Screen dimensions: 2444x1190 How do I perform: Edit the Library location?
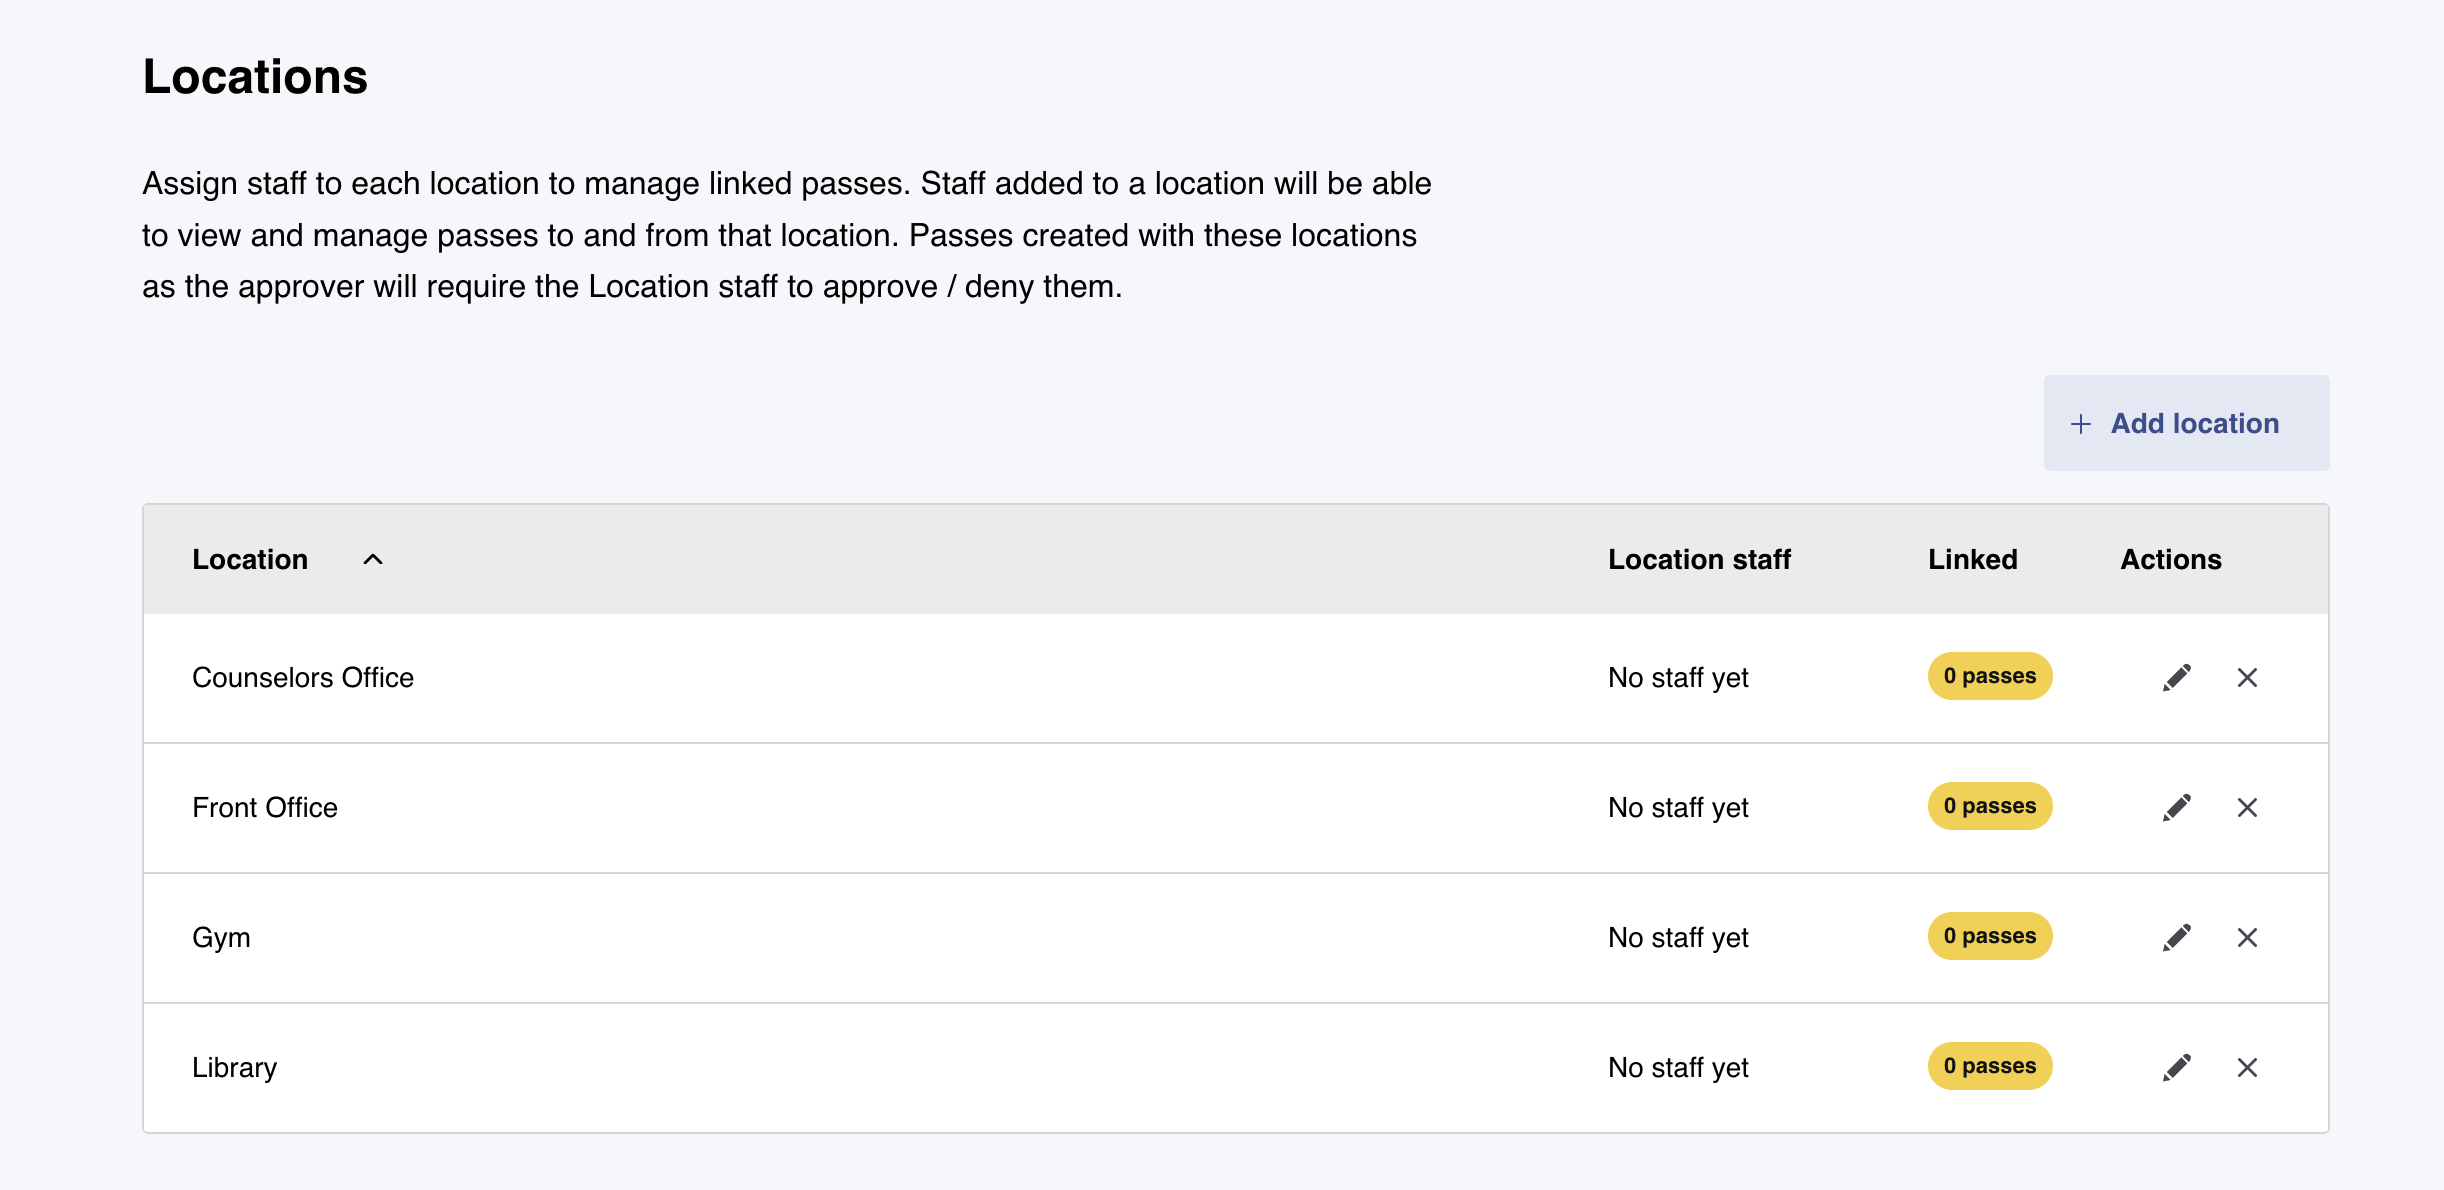pyautogui.click(x=2177, y=1067)
